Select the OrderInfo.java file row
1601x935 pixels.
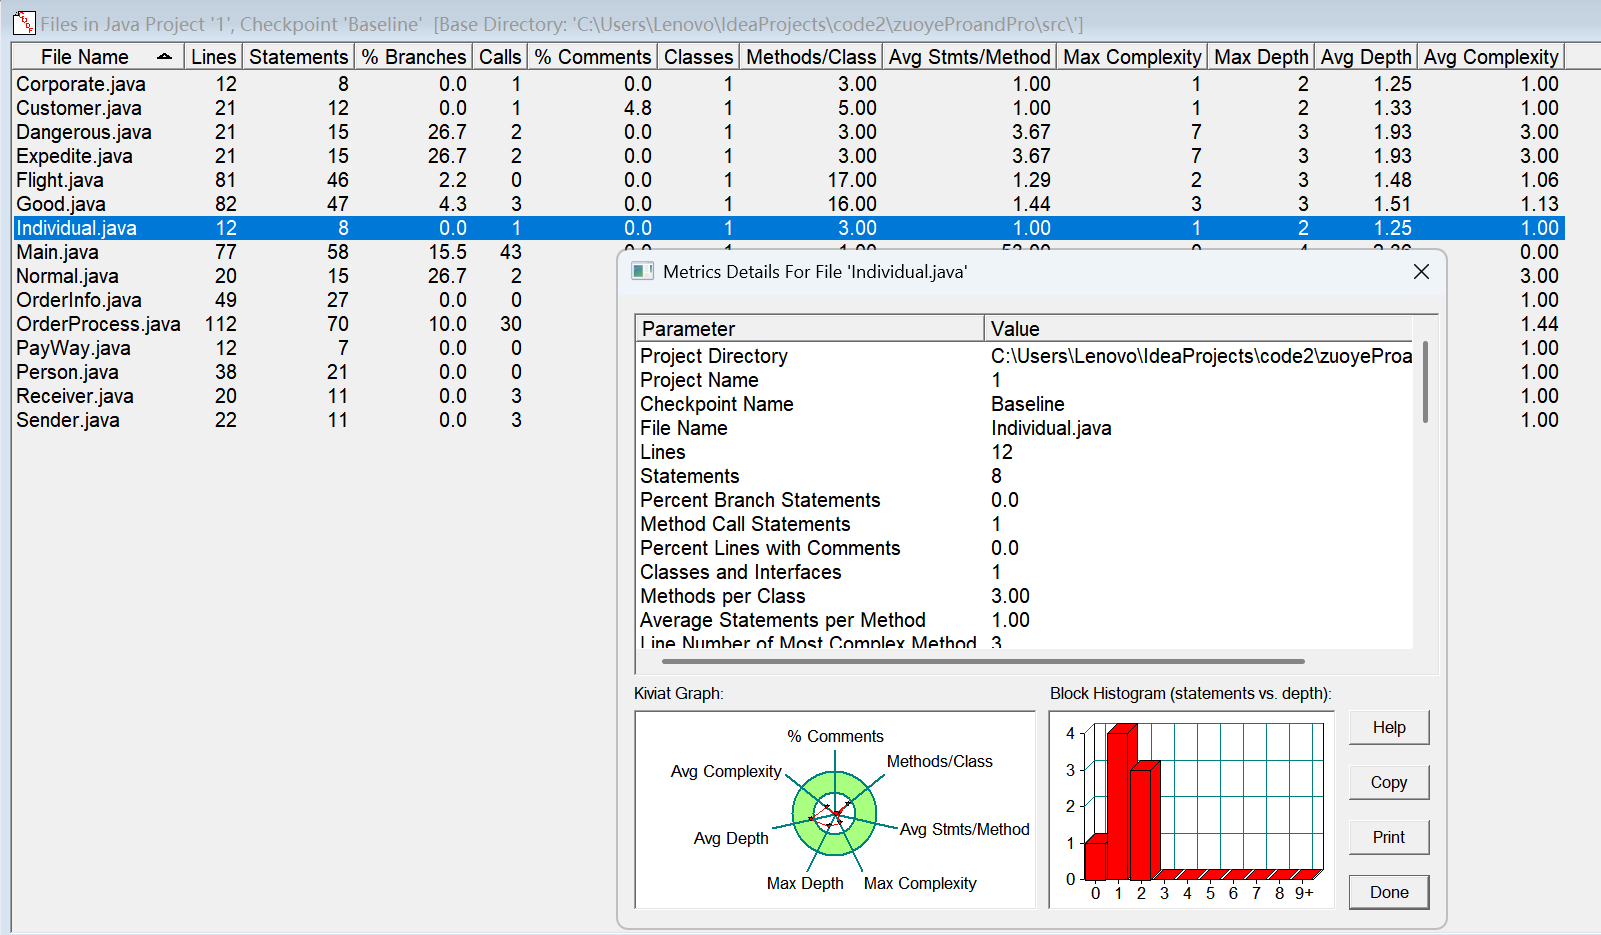[315, 300]
